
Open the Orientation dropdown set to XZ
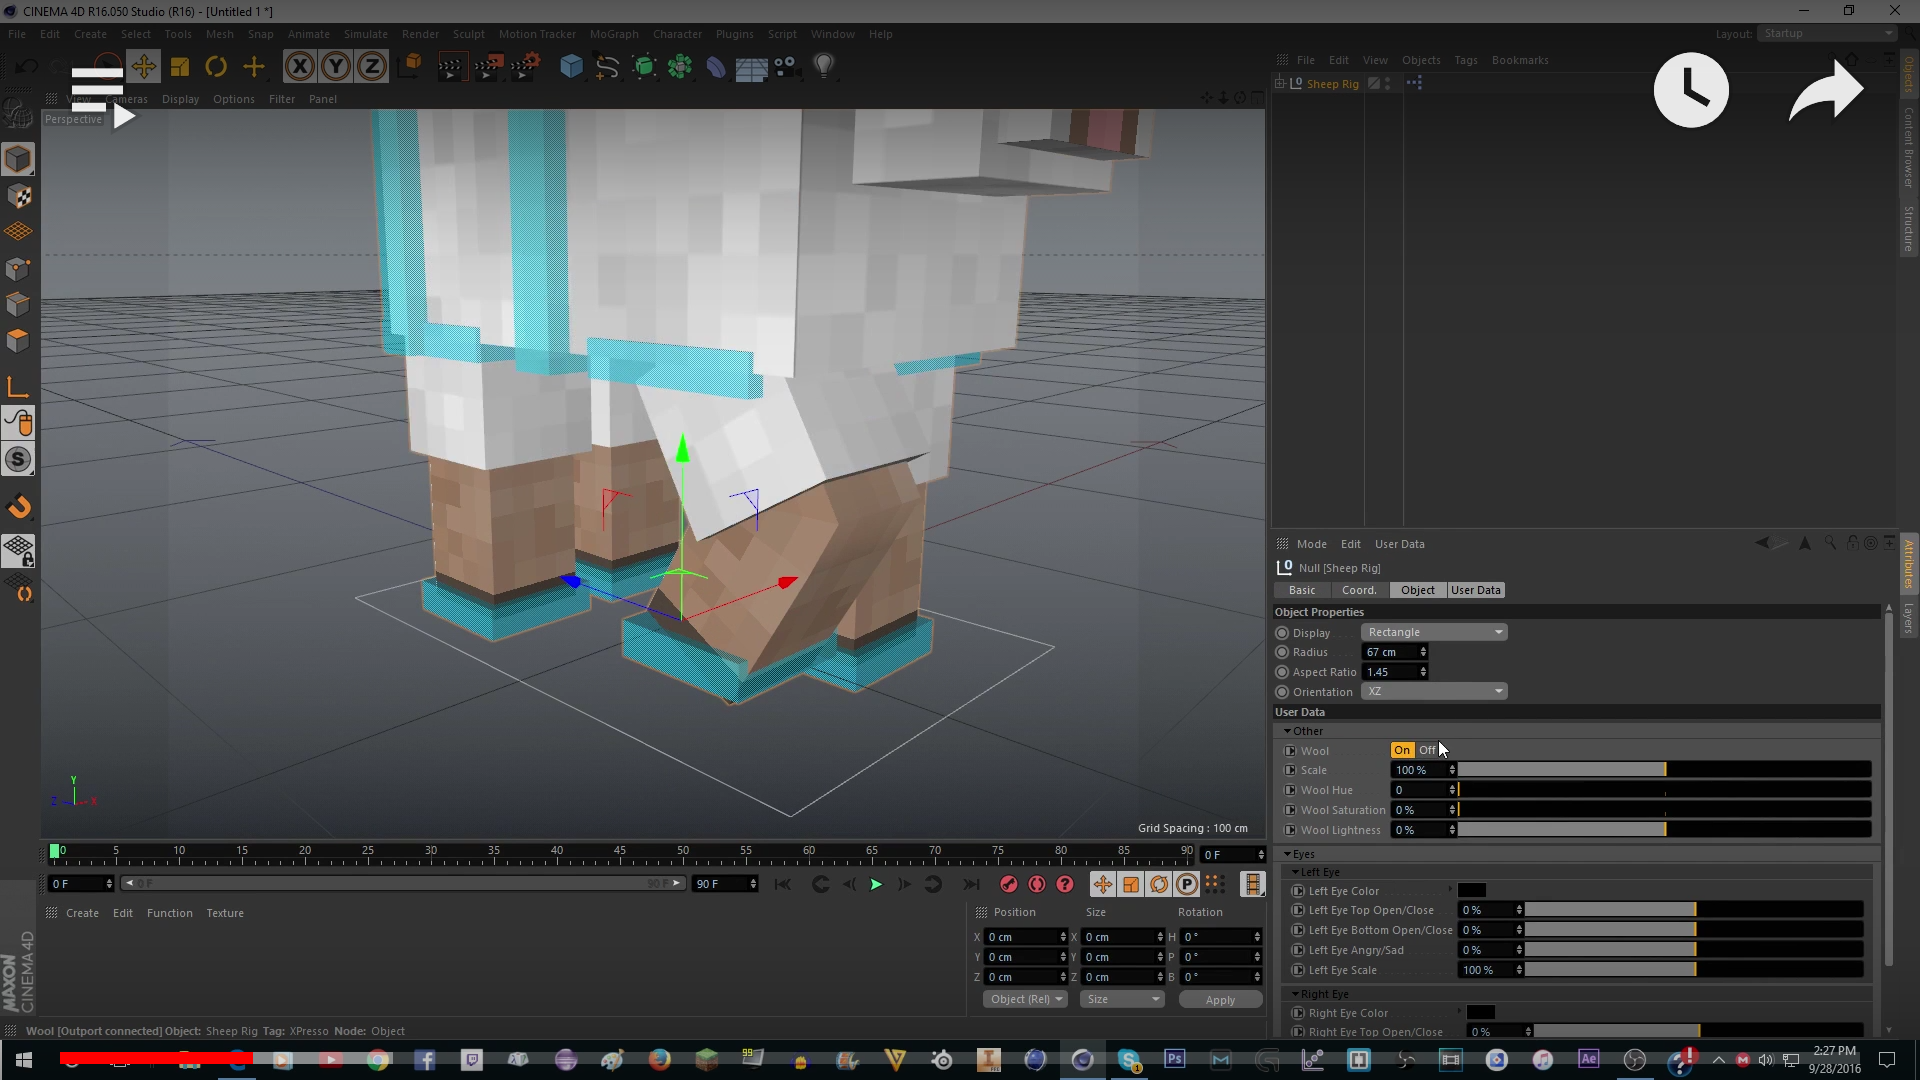pos(1434,691)
